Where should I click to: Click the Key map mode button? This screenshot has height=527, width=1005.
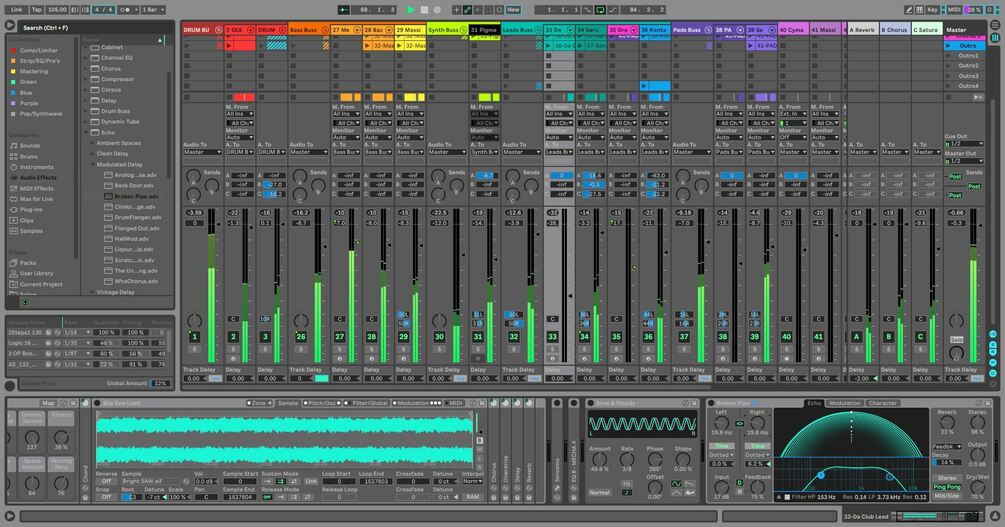click(933, 10)
